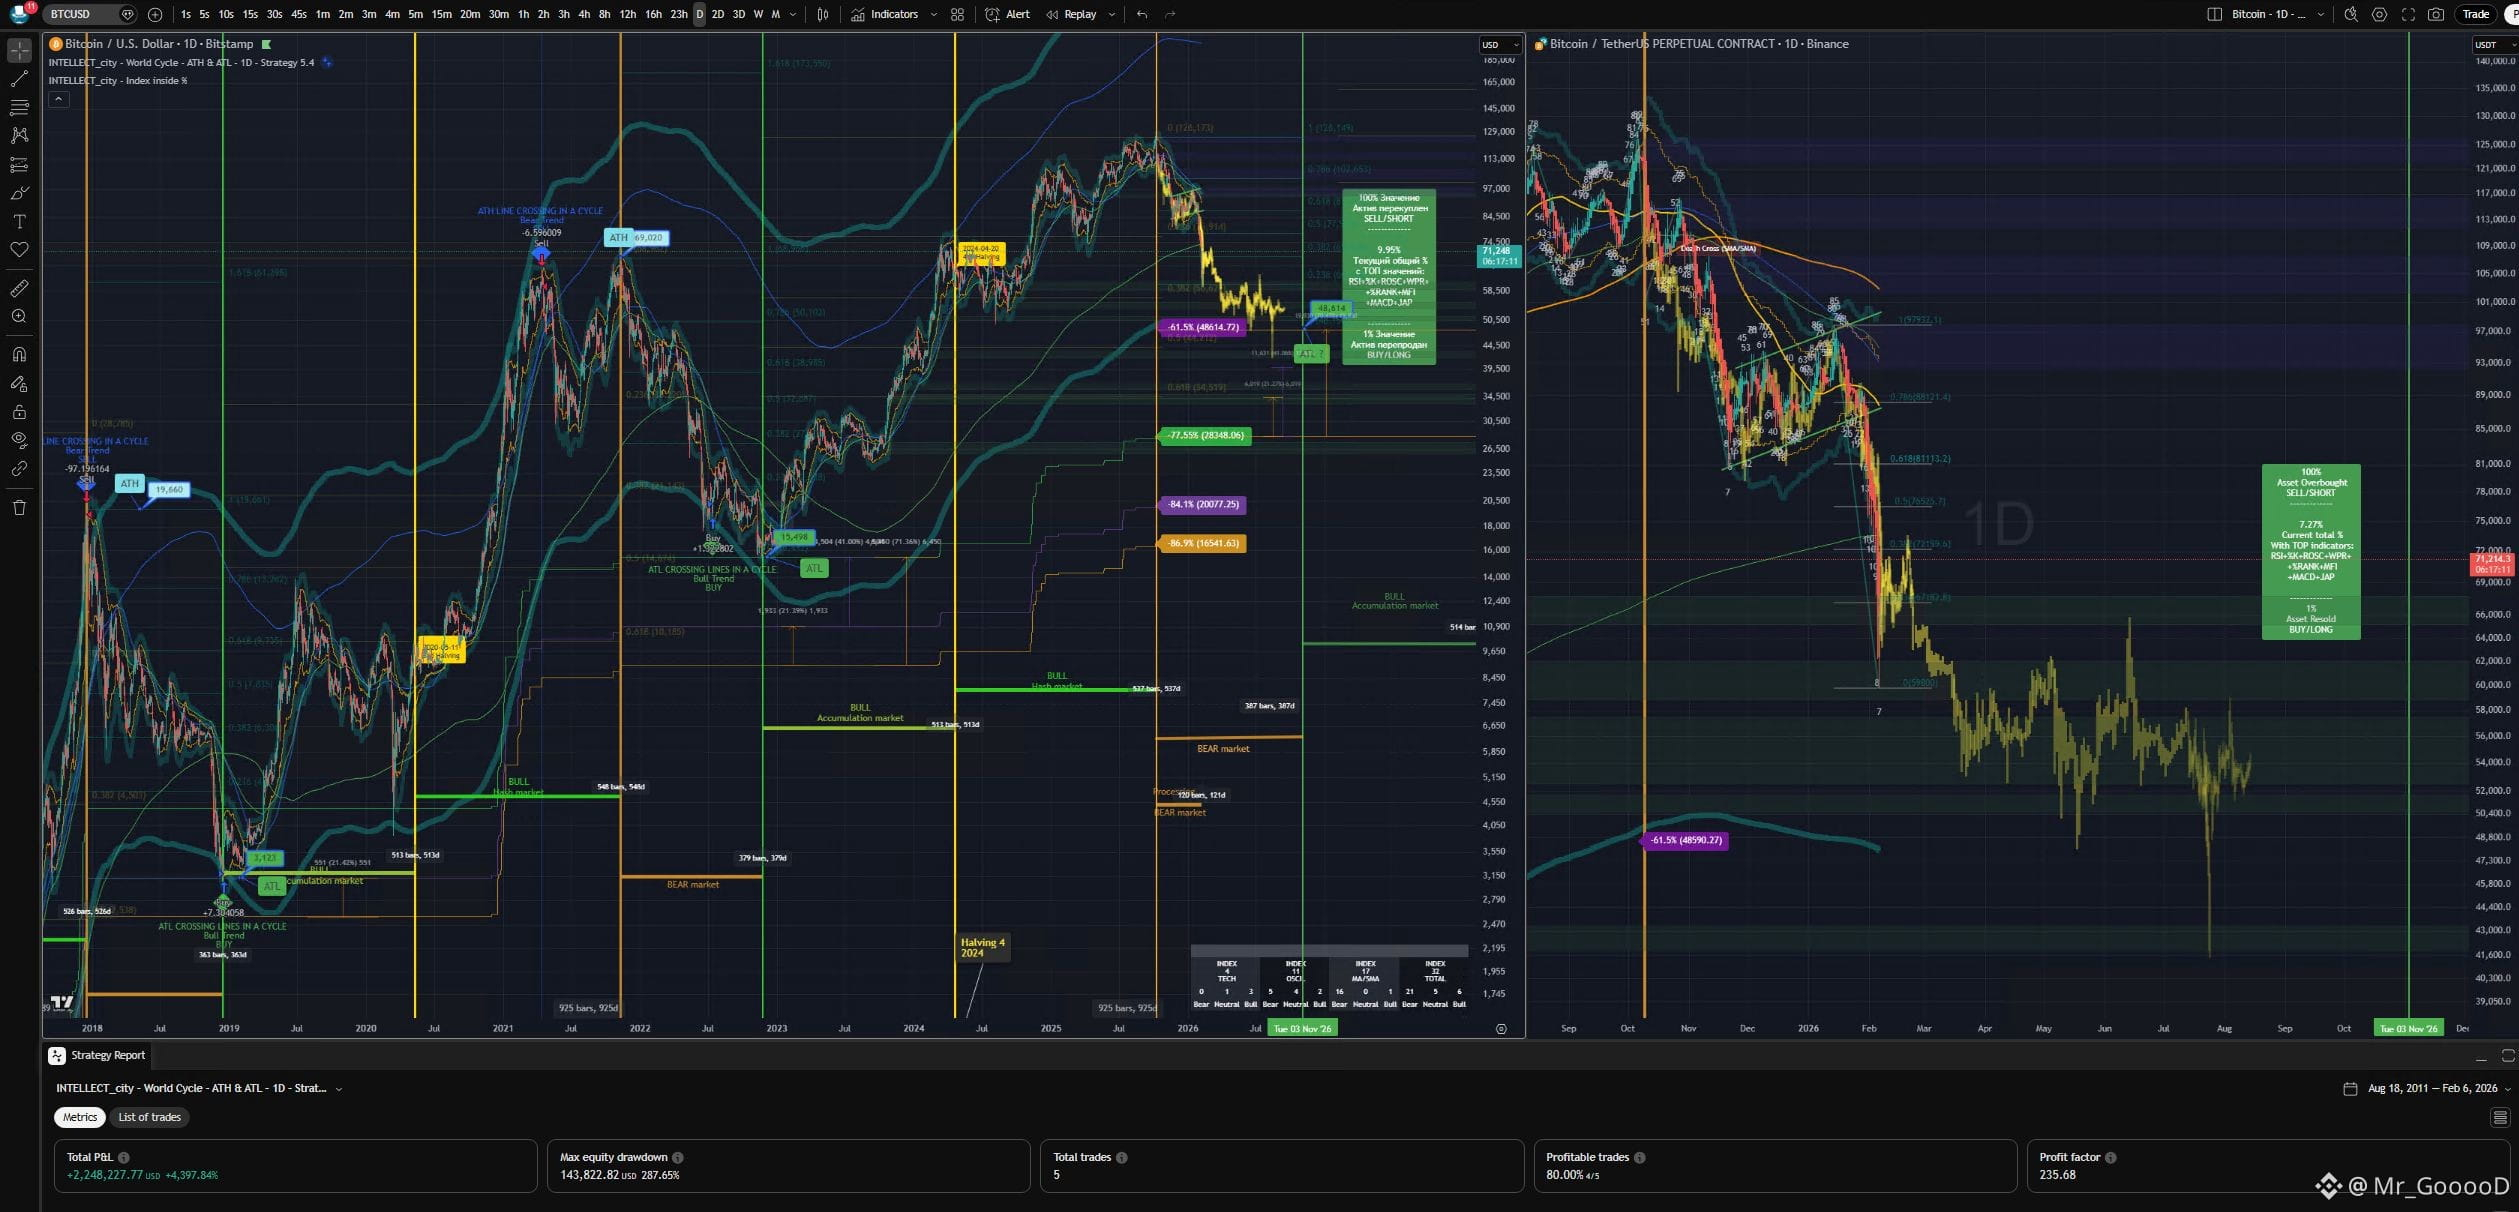Image resolution: width=2519 pixels, height=1212 pixels.
Task: Click the undo arrow
Action: click(1143, 14)
